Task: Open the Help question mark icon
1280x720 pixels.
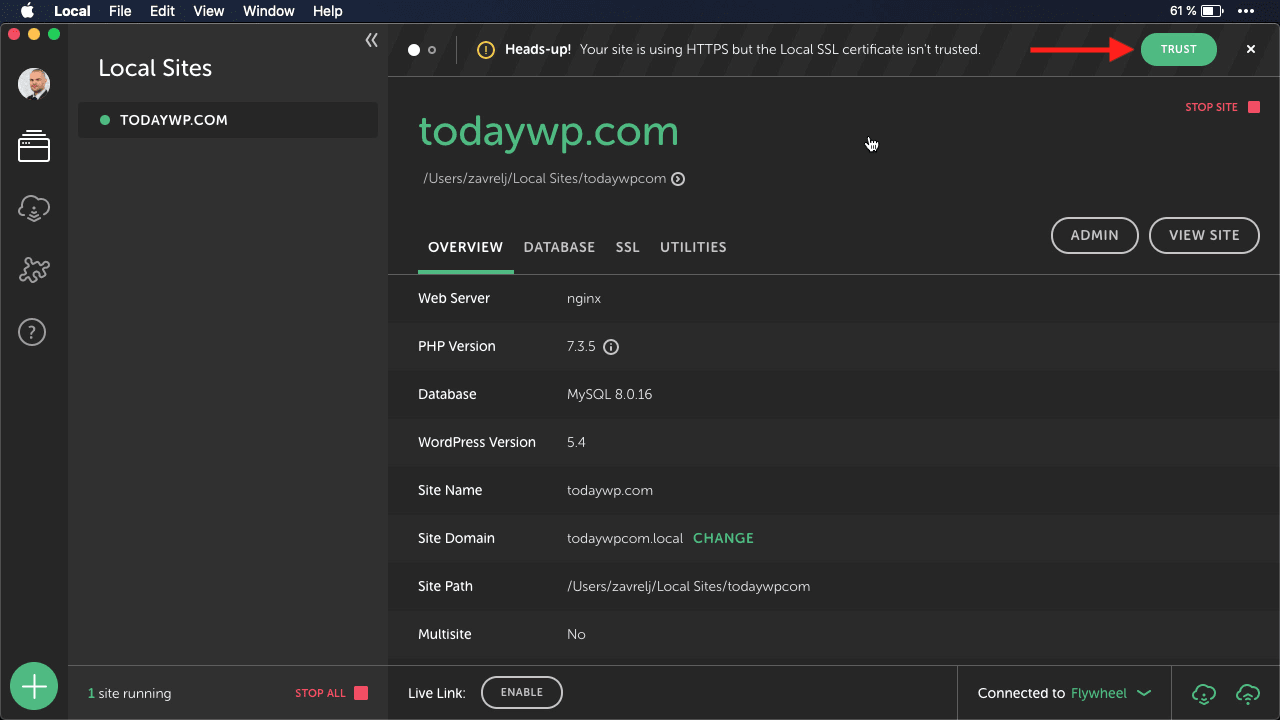Action: (32, 332)
